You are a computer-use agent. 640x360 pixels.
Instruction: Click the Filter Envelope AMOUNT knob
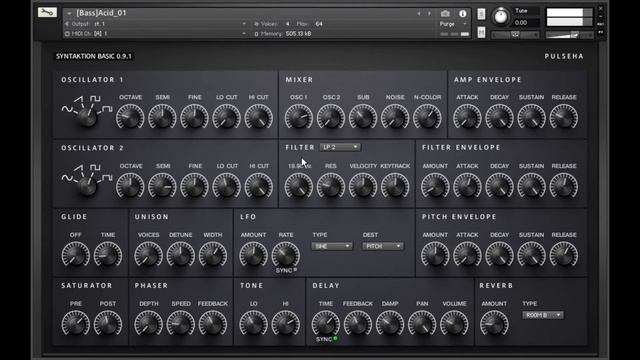click(435, 186)
